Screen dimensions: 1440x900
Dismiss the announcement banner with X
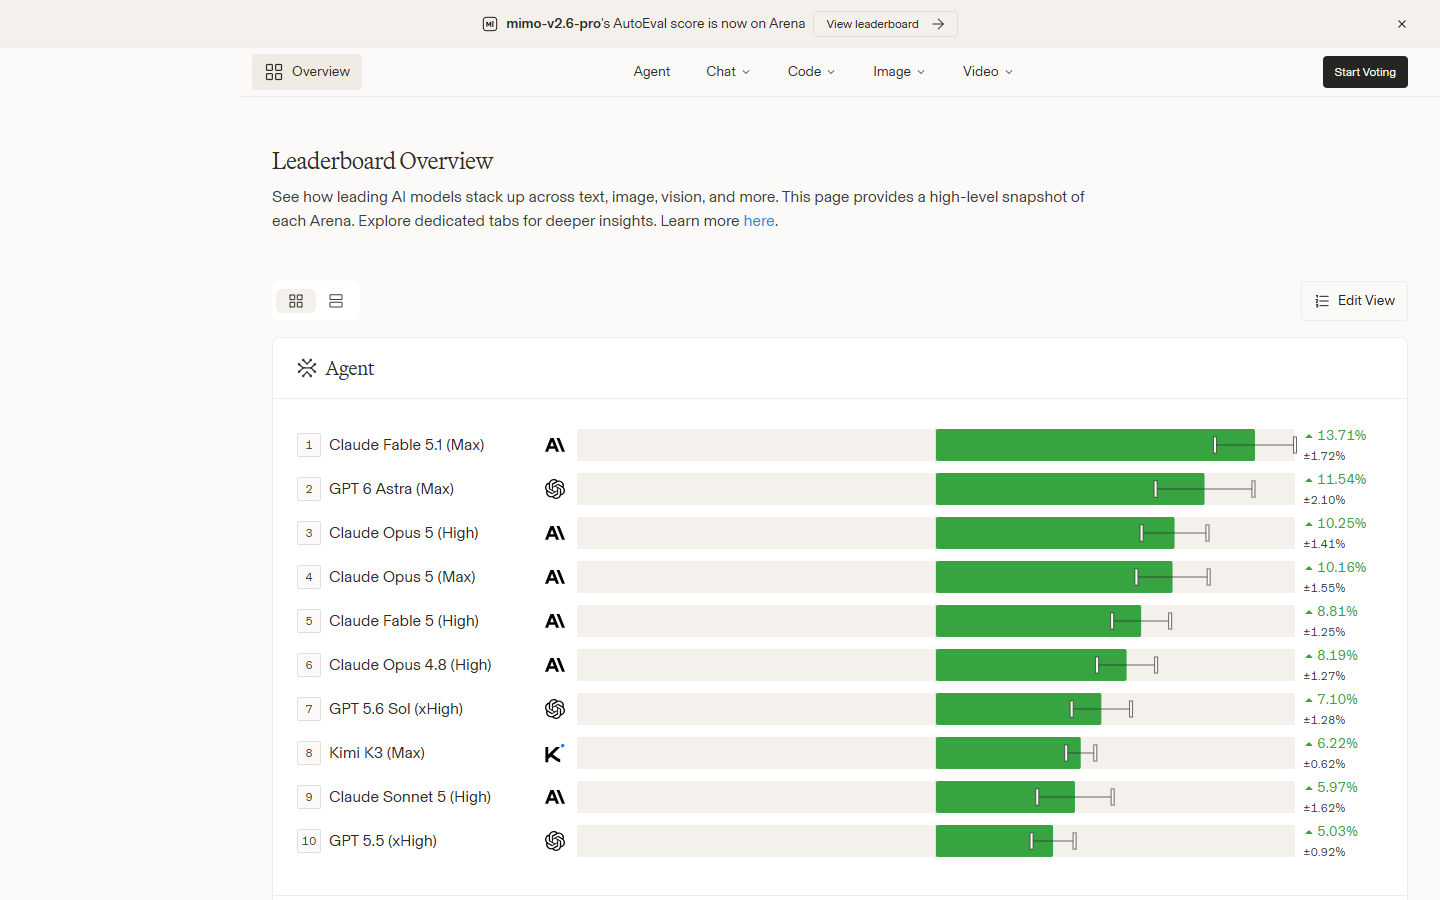(x=1402, y=24)
